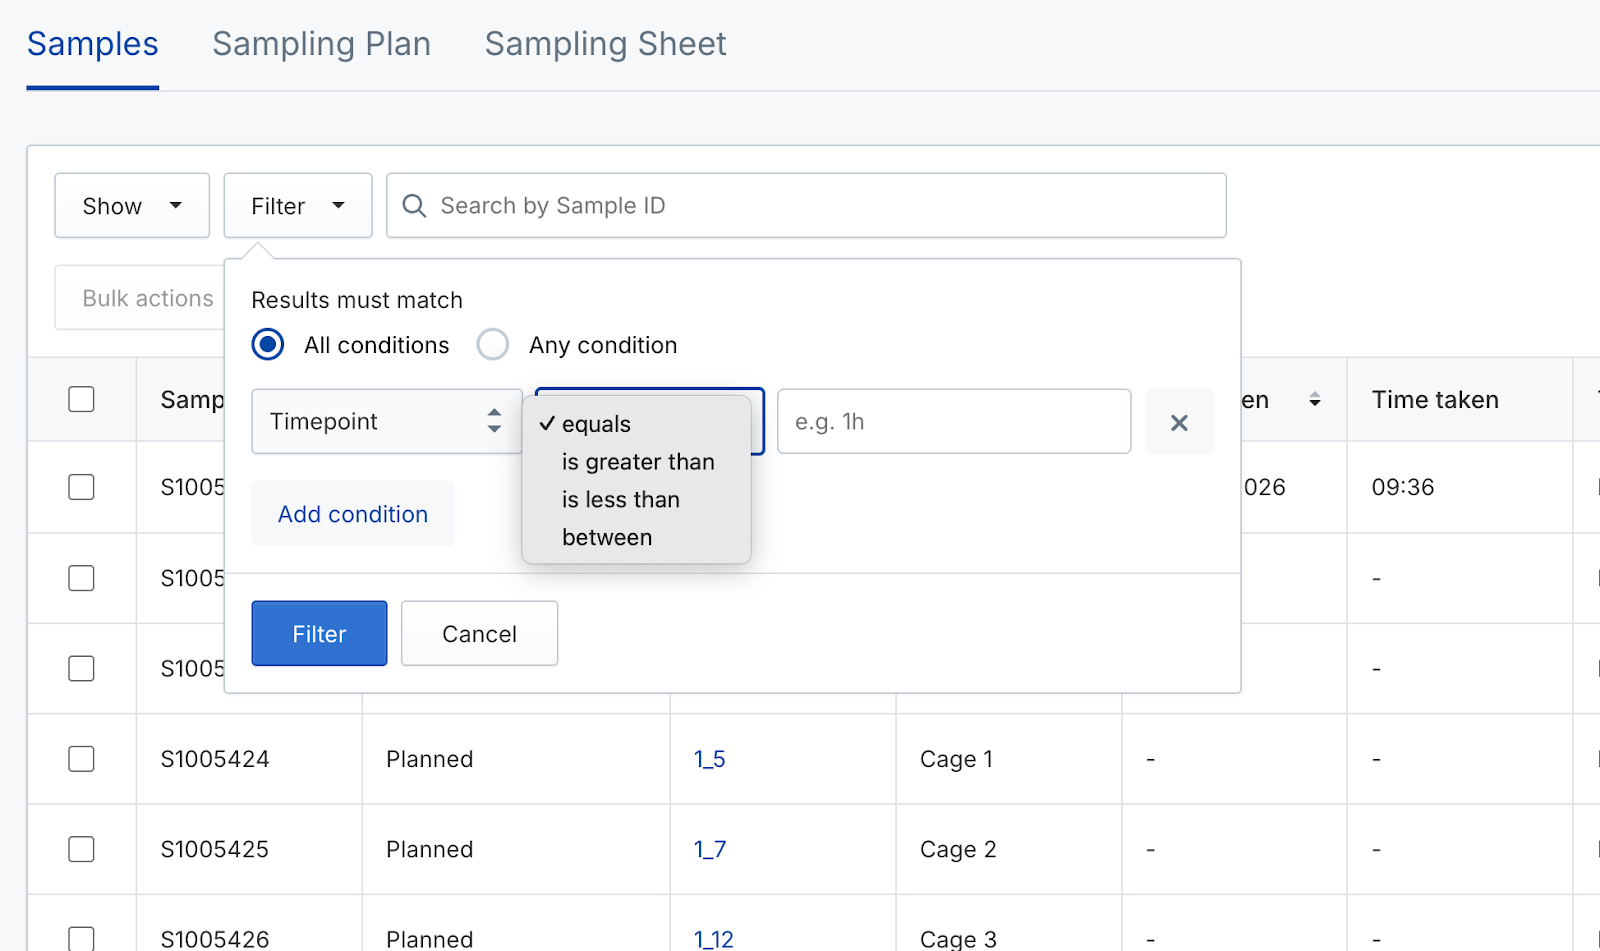The height and width of the screenshot is (951, 1600).
Task: Choose "between" operator option
Action: [607, 538]
